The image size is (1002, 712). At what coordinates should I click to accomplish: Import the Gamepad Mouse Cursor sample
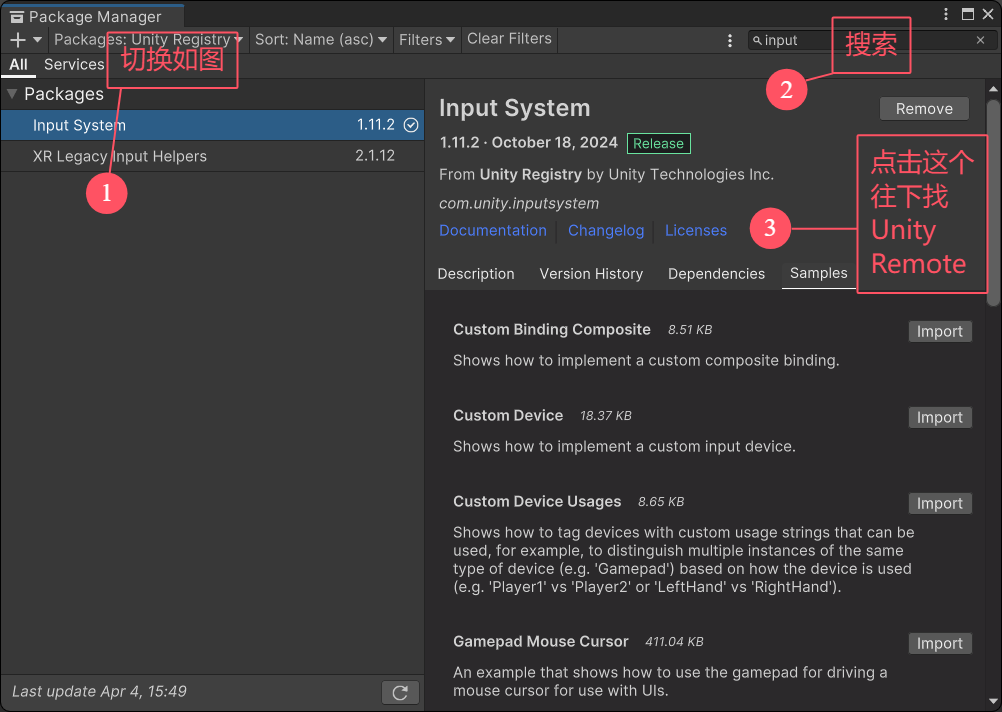(x=940, y=644)
